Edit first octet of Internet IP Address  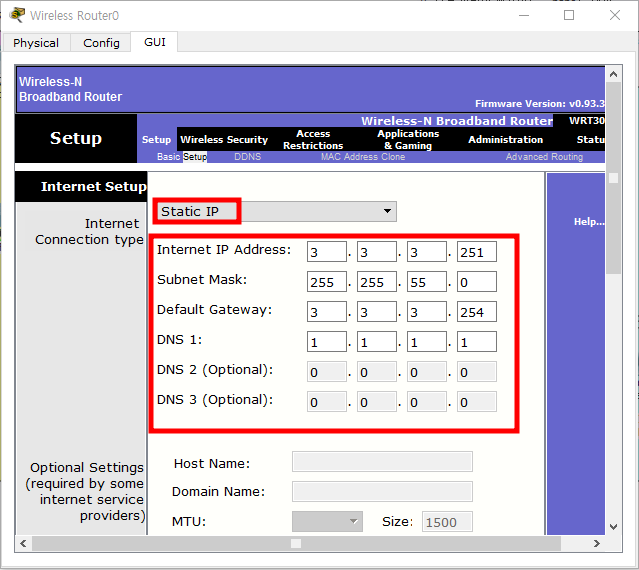[327, 252]
